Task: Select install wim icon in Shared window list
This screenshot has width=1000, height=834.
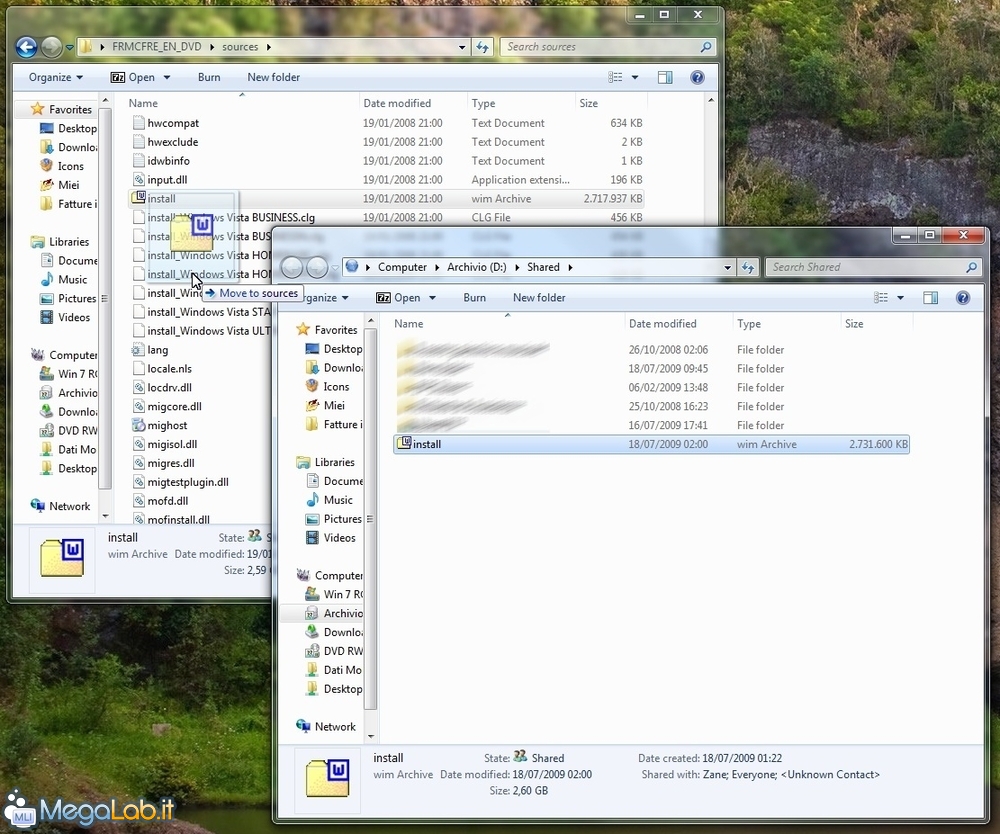Action: tap(404, 443)
